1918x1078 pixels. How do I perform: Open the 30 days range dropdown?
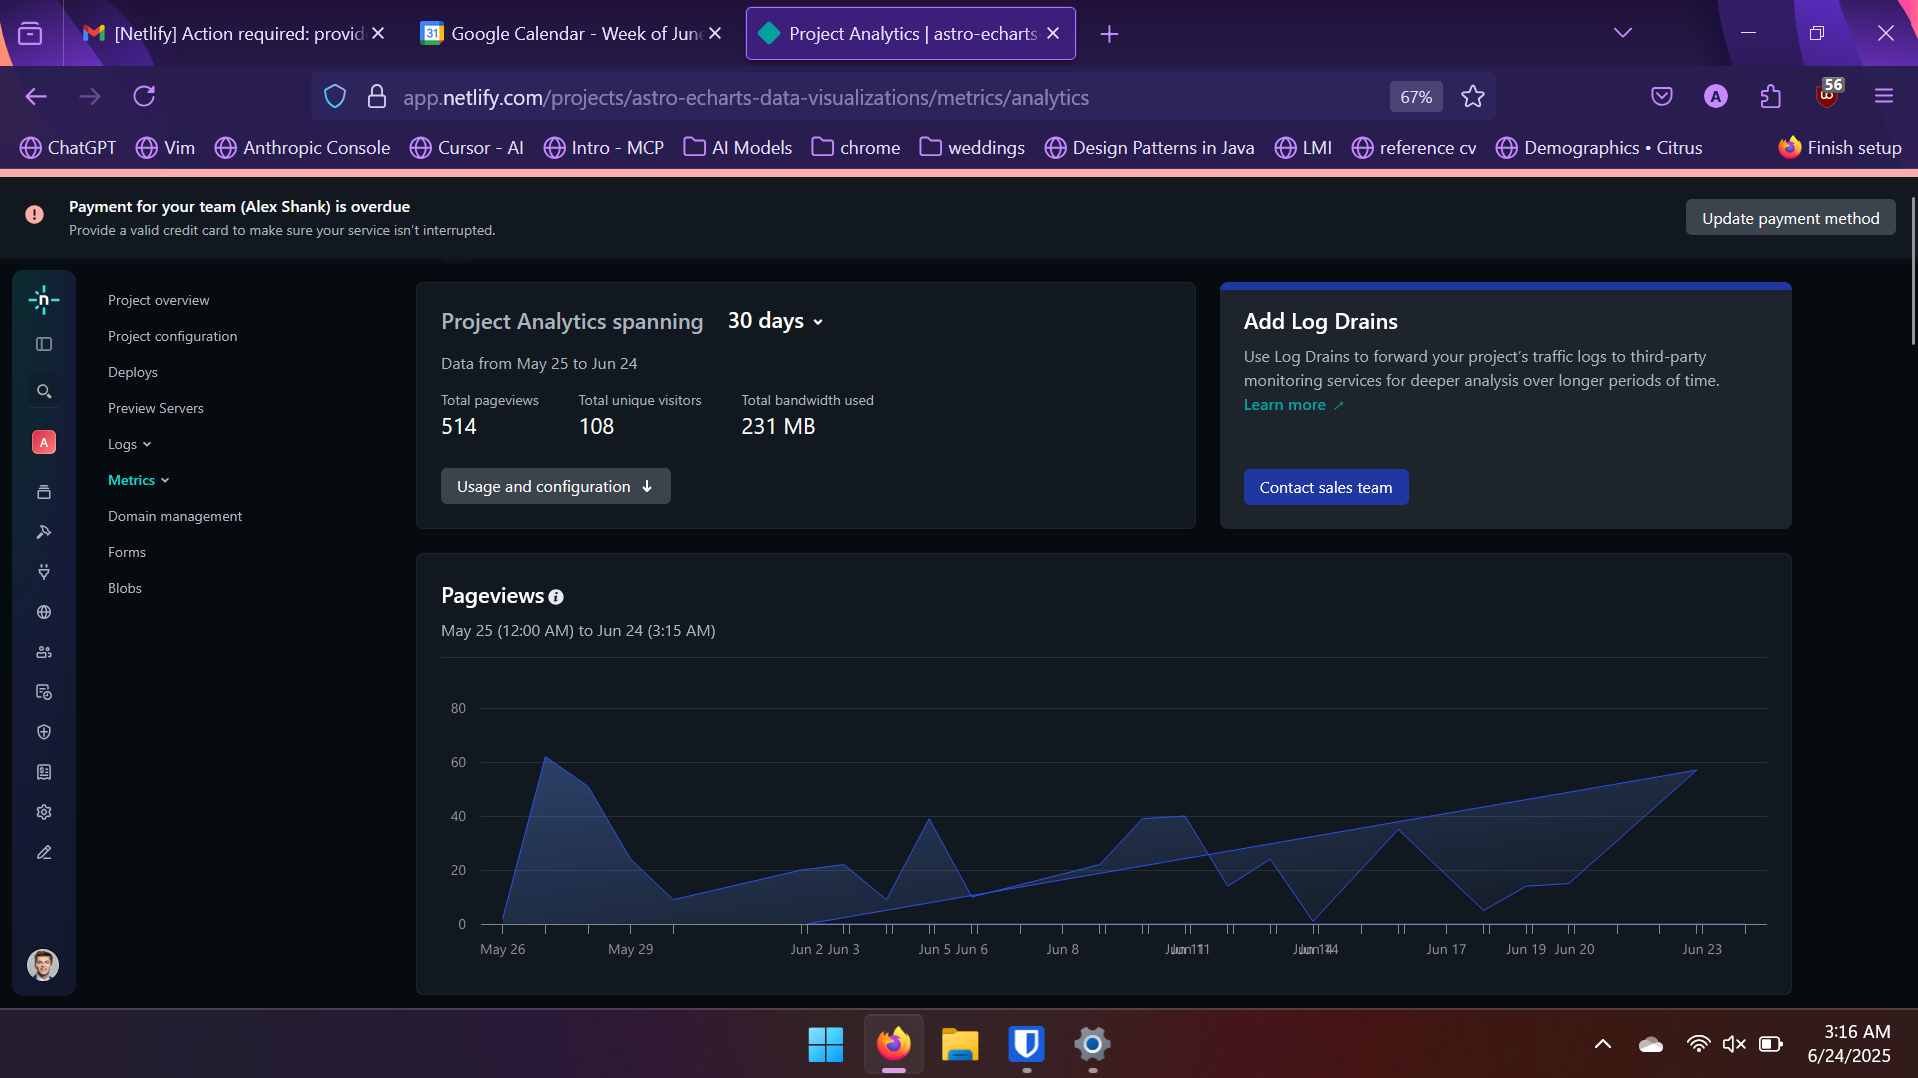775,321
